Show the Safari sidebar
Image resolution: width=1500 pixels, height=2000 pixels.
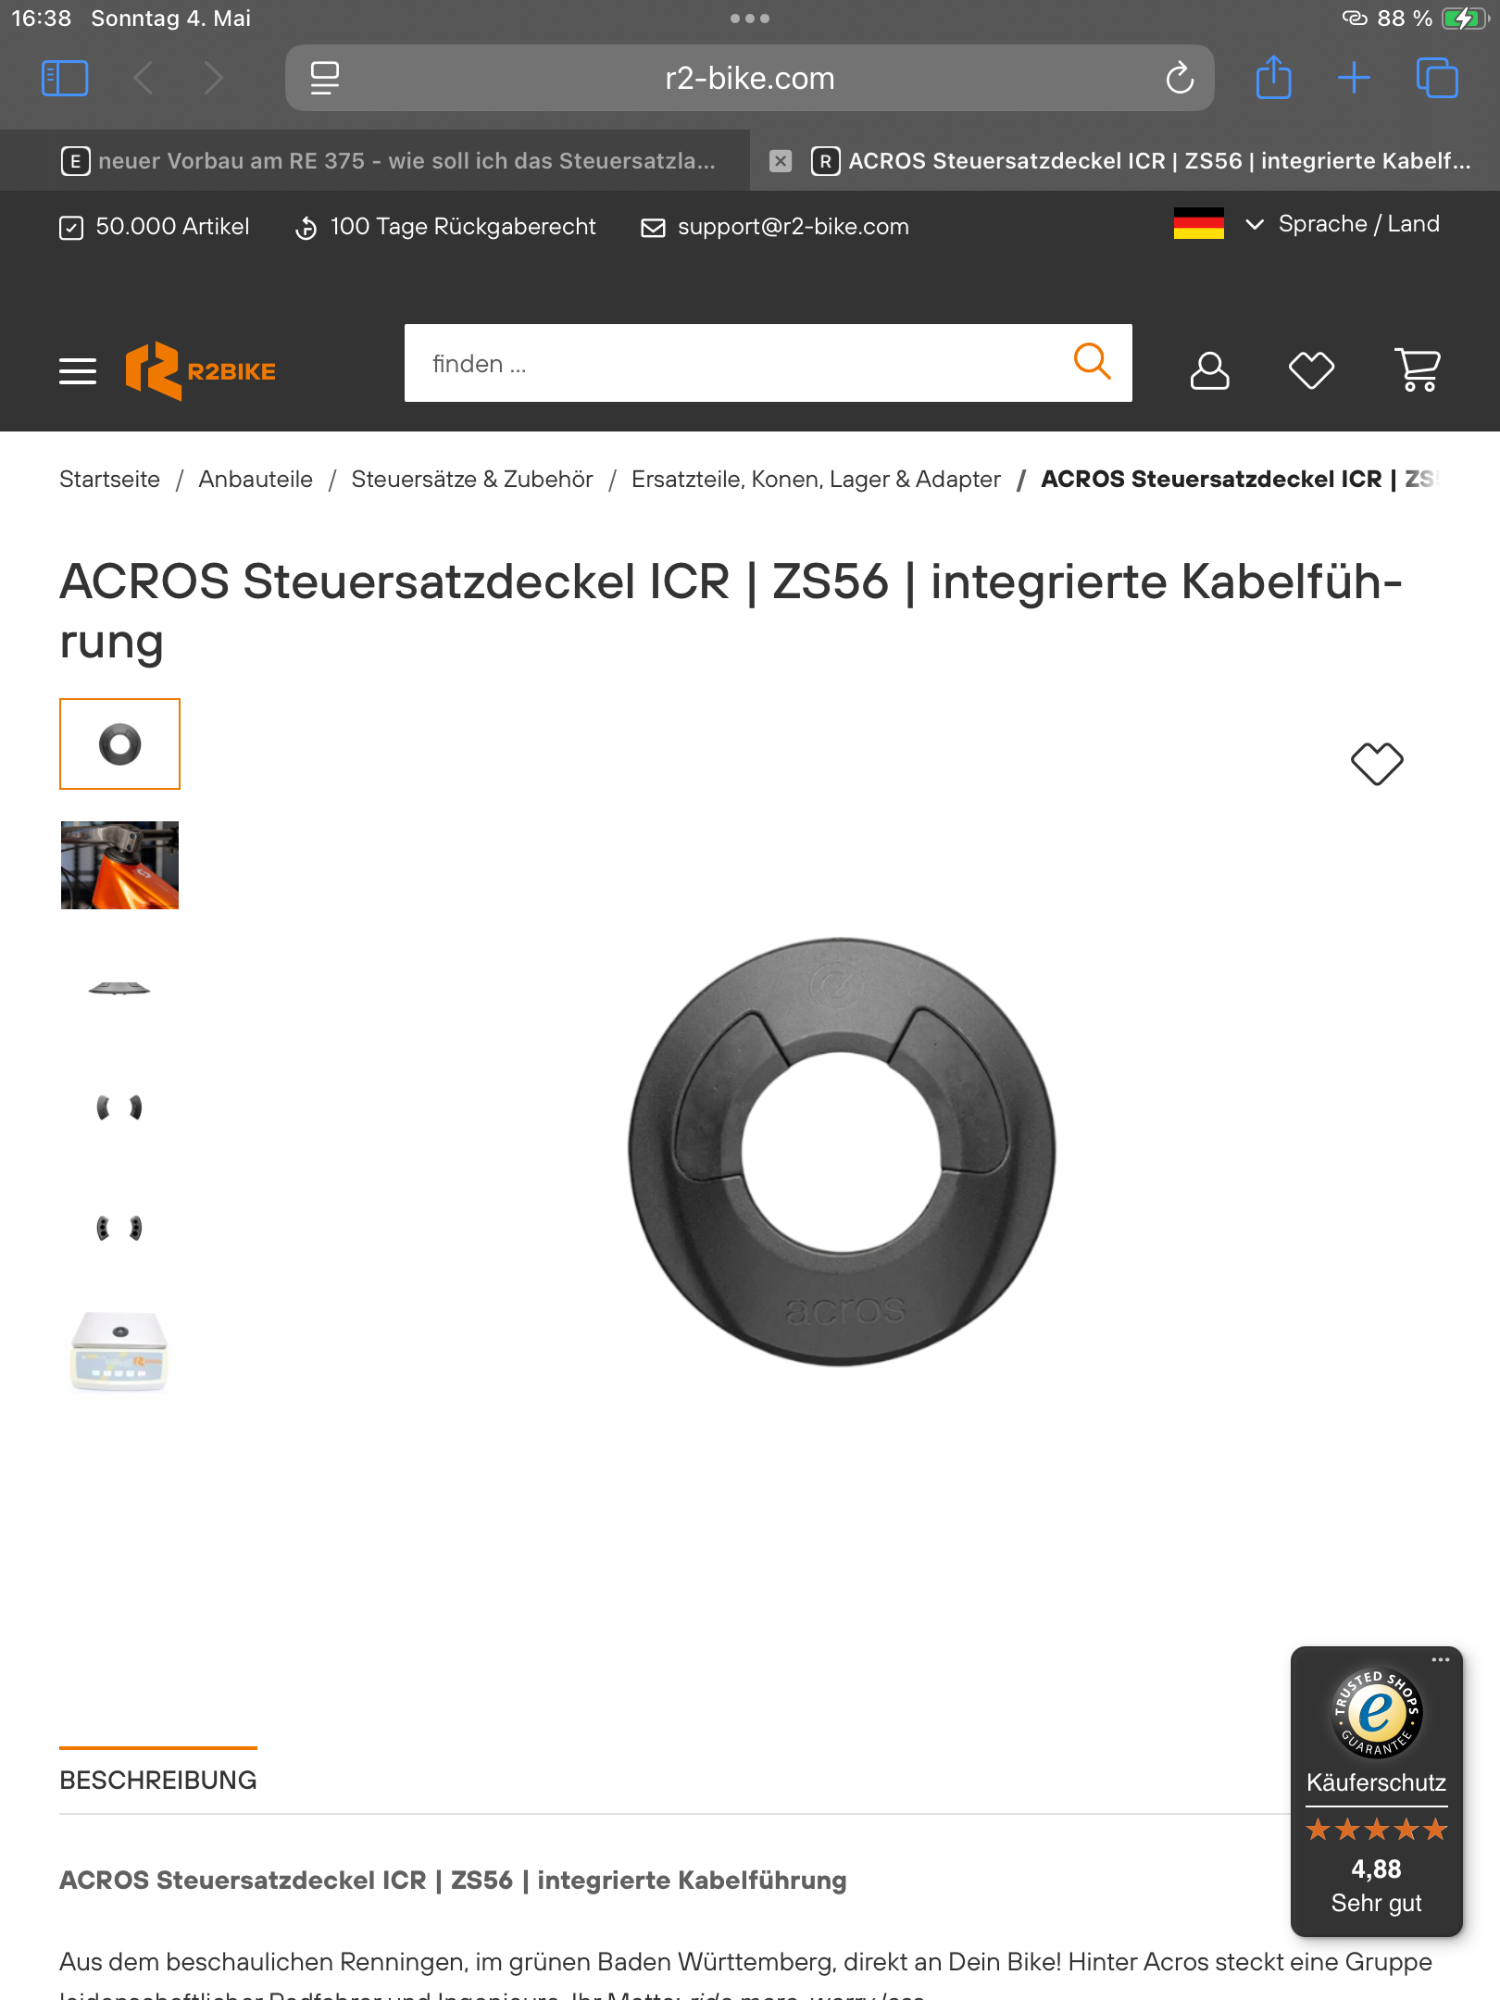(65, 78)
